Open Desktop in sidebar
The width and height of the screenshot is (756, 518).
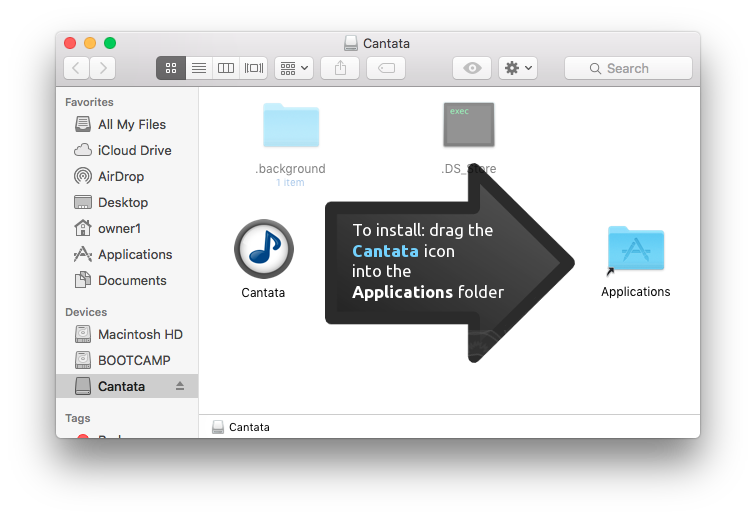click(x=127, y=203)
